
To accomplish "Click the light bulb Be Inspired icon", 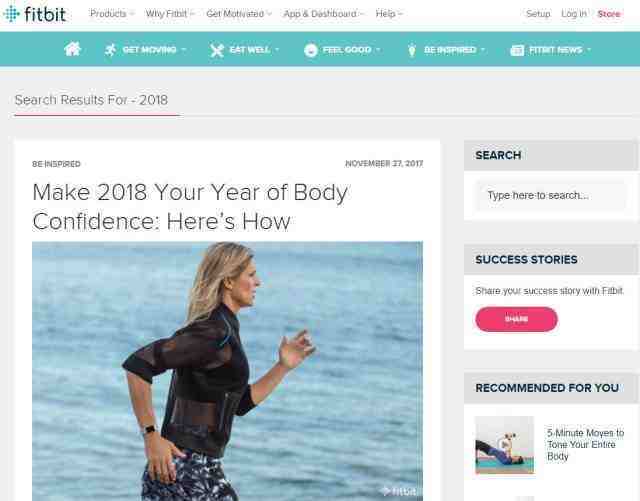I will coord(412,50).
